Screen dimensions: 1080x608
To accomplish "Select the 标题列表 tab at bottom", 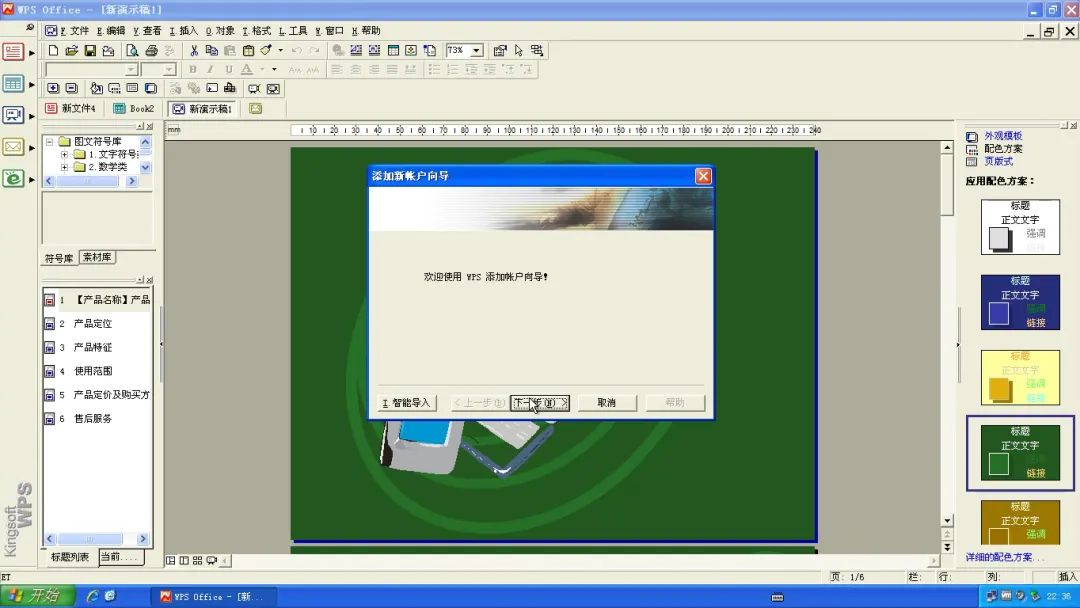I will 70,557.
